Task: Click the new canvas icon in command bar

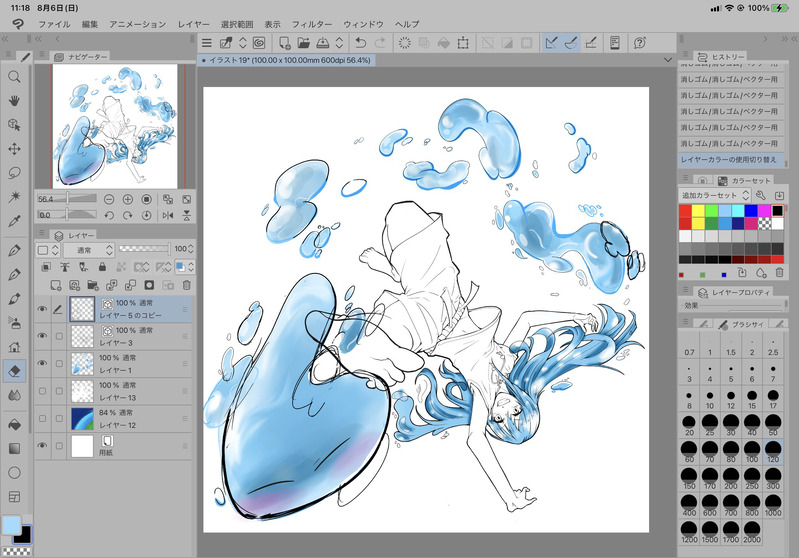Action: (x=284, y=43)
